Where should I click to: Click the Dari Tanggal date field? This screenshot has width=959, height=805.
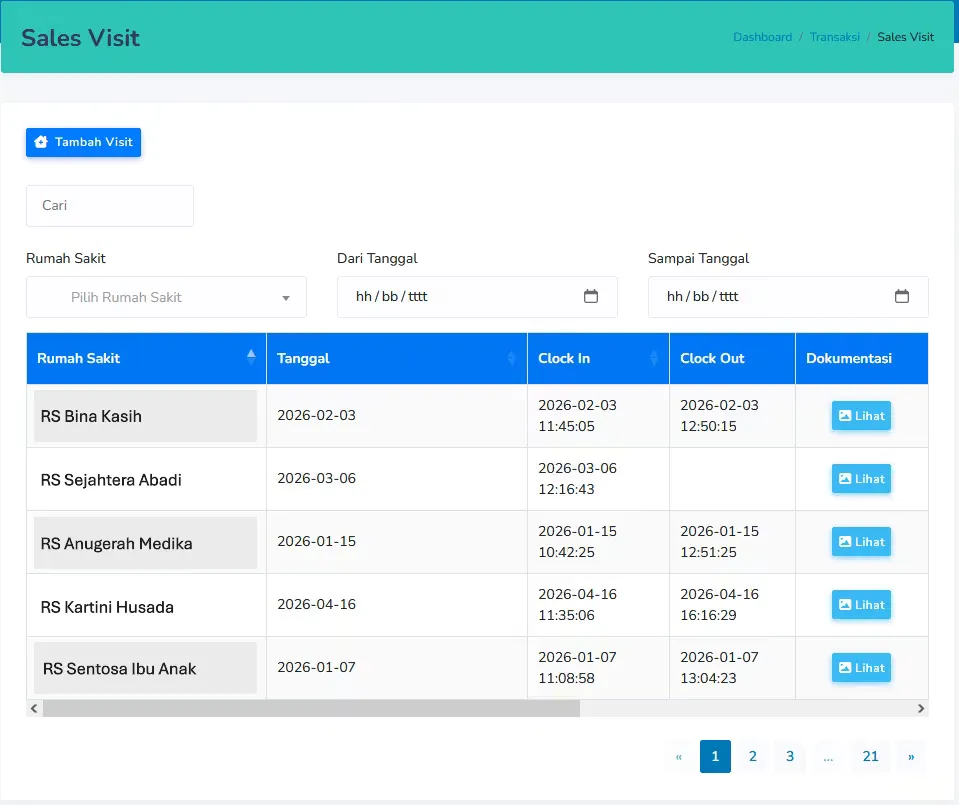point(477,297)
